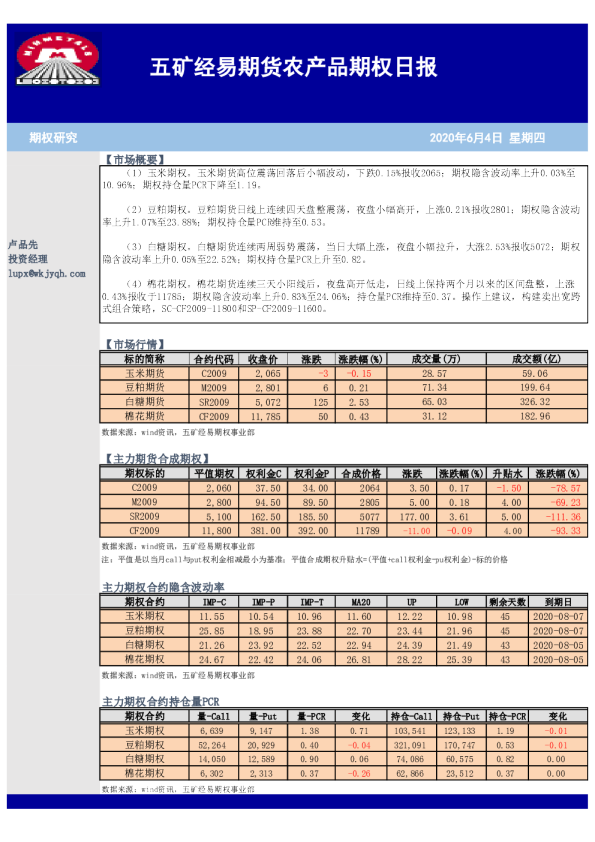The width and height of the screenshot is (595, 842).
Task: Select the author name 卢品先
Action: (23, 245)
